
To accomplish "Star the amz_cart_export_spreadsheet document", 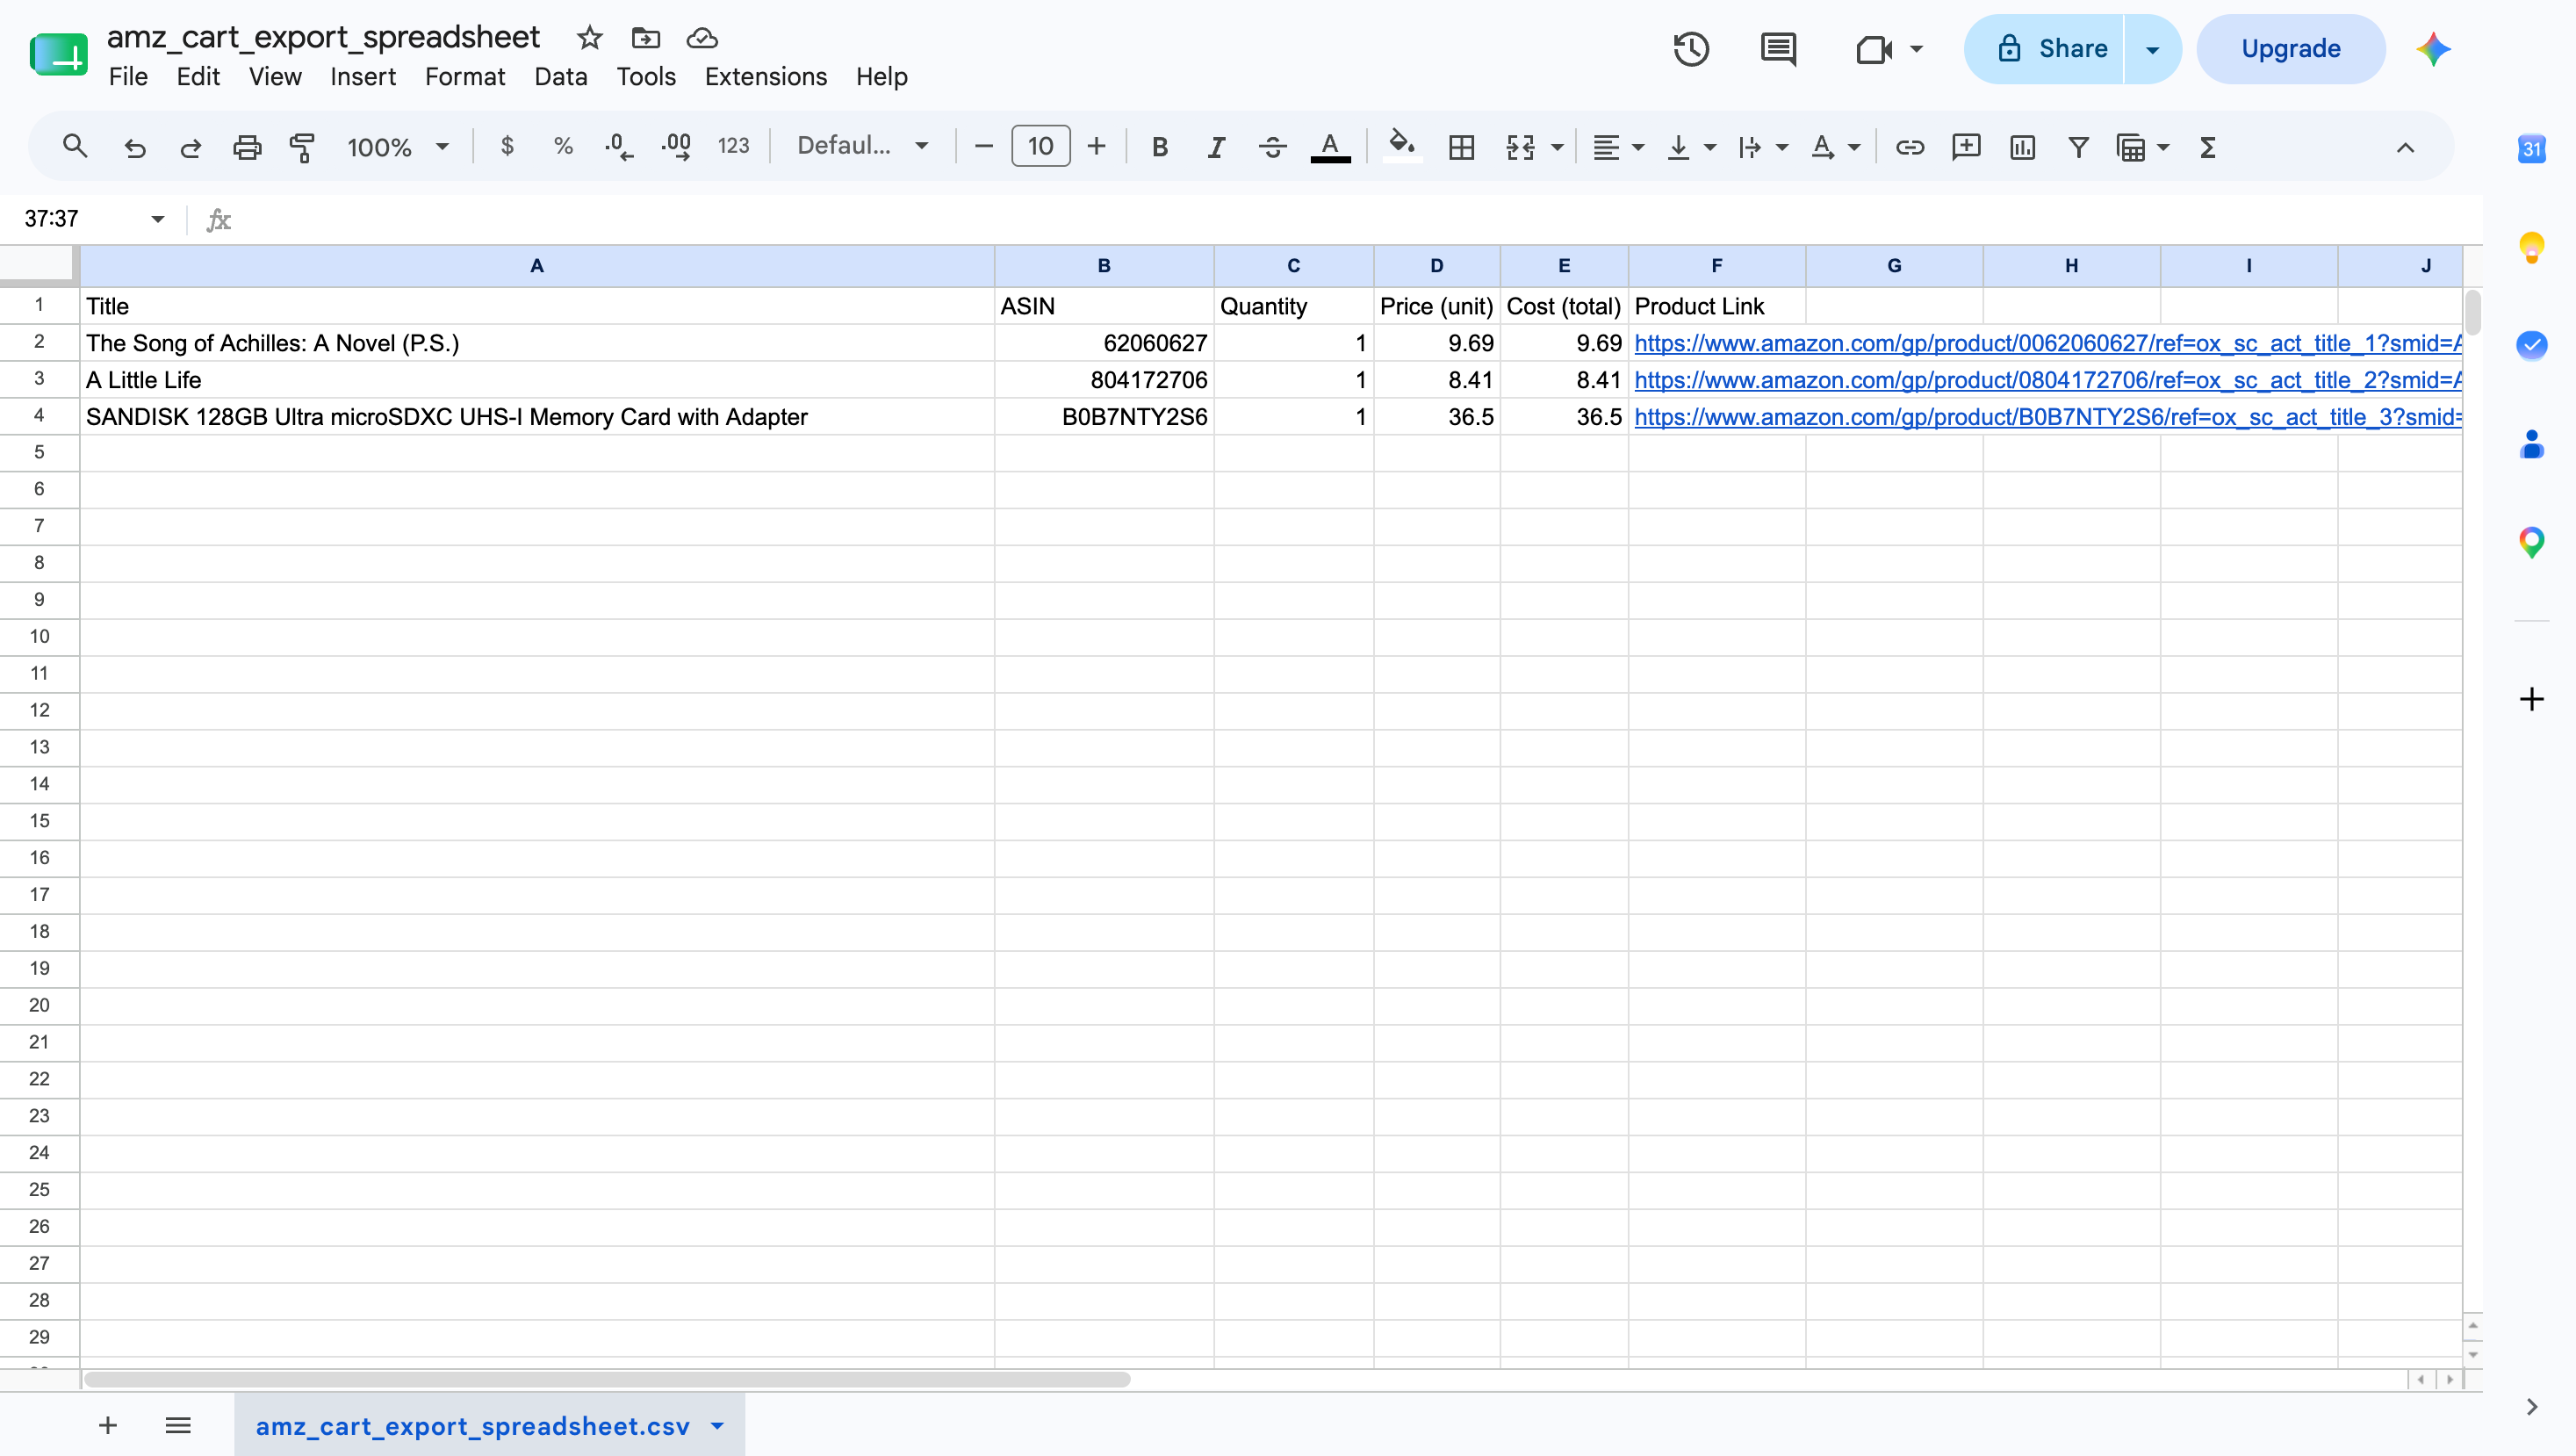I will (590, 38).
